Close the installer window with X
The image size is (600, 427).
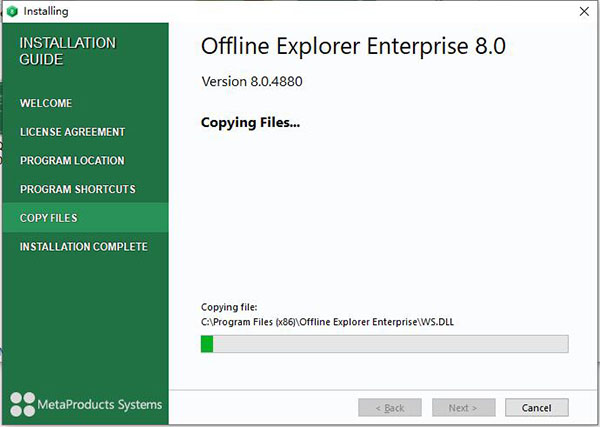pos(584,11)
